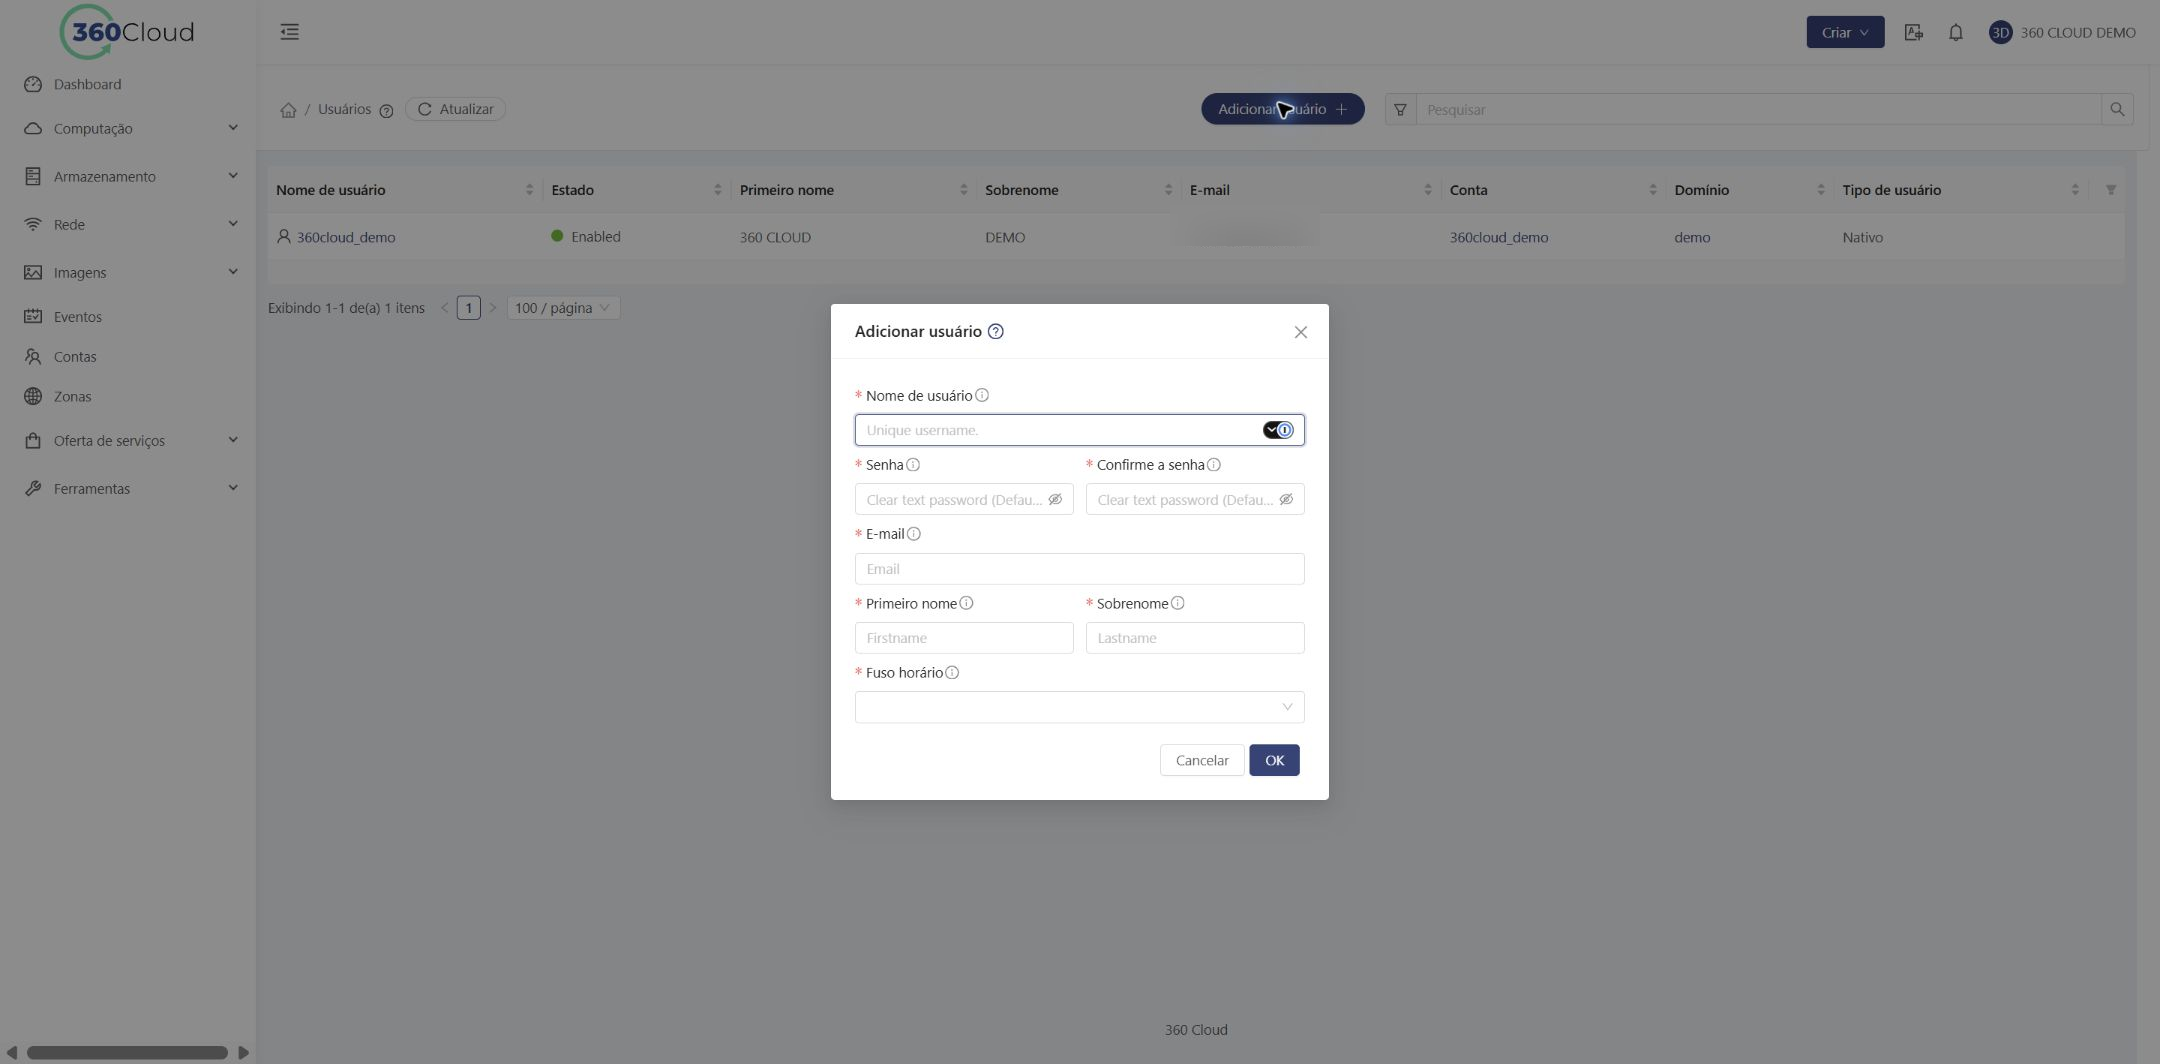Open the 360cloud_demo username link

346,237
